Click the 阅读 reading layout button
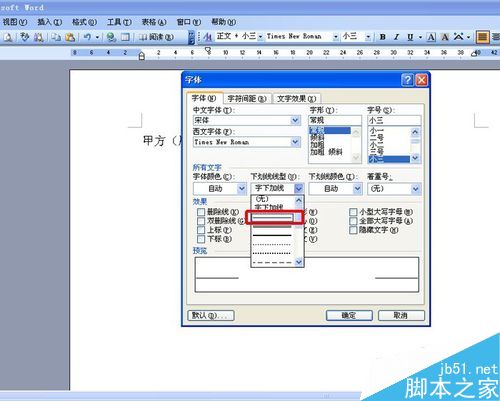The image size is (500, 401). (156, 37)
